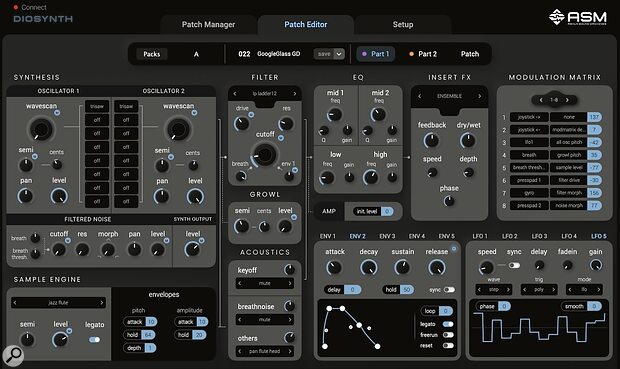The image size is (620, 369).
Task: Click the filter cutoff modulation indicator
Action: tap(281, 138)
